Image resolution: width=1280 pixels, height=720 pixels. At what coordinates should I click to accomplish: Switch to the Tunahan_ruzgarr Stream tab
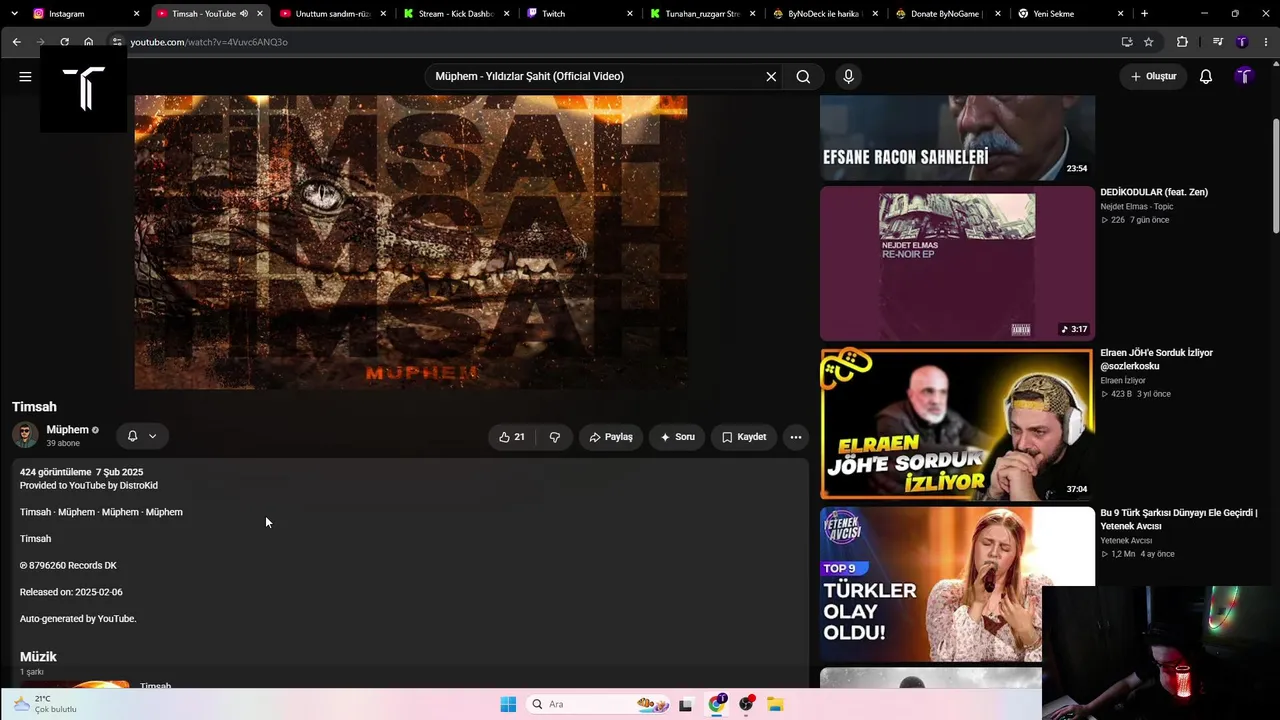[701, 14]
